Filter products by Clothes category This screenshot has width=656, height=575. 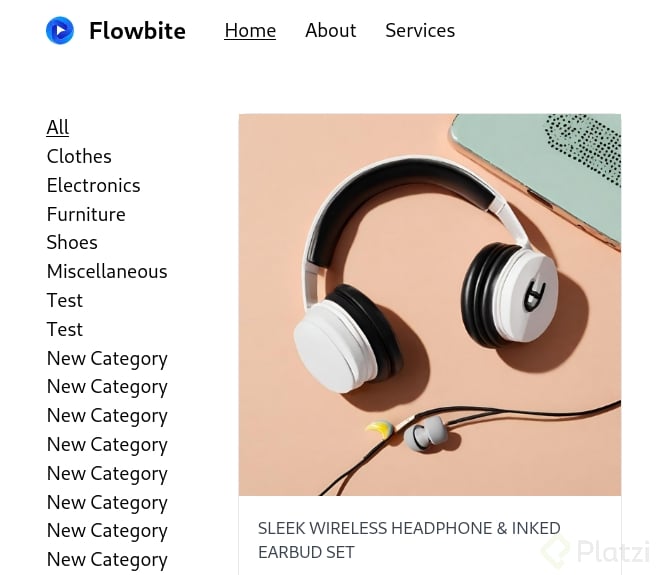point(79,157)
